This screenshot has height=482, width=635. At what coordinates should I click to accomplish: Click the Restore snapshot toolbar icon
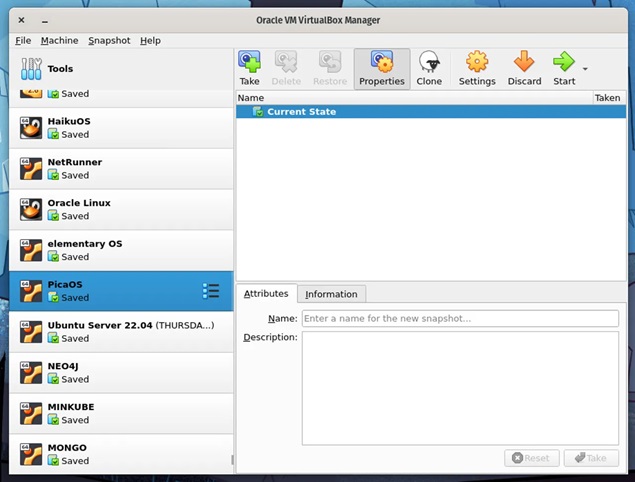[330, 62]
